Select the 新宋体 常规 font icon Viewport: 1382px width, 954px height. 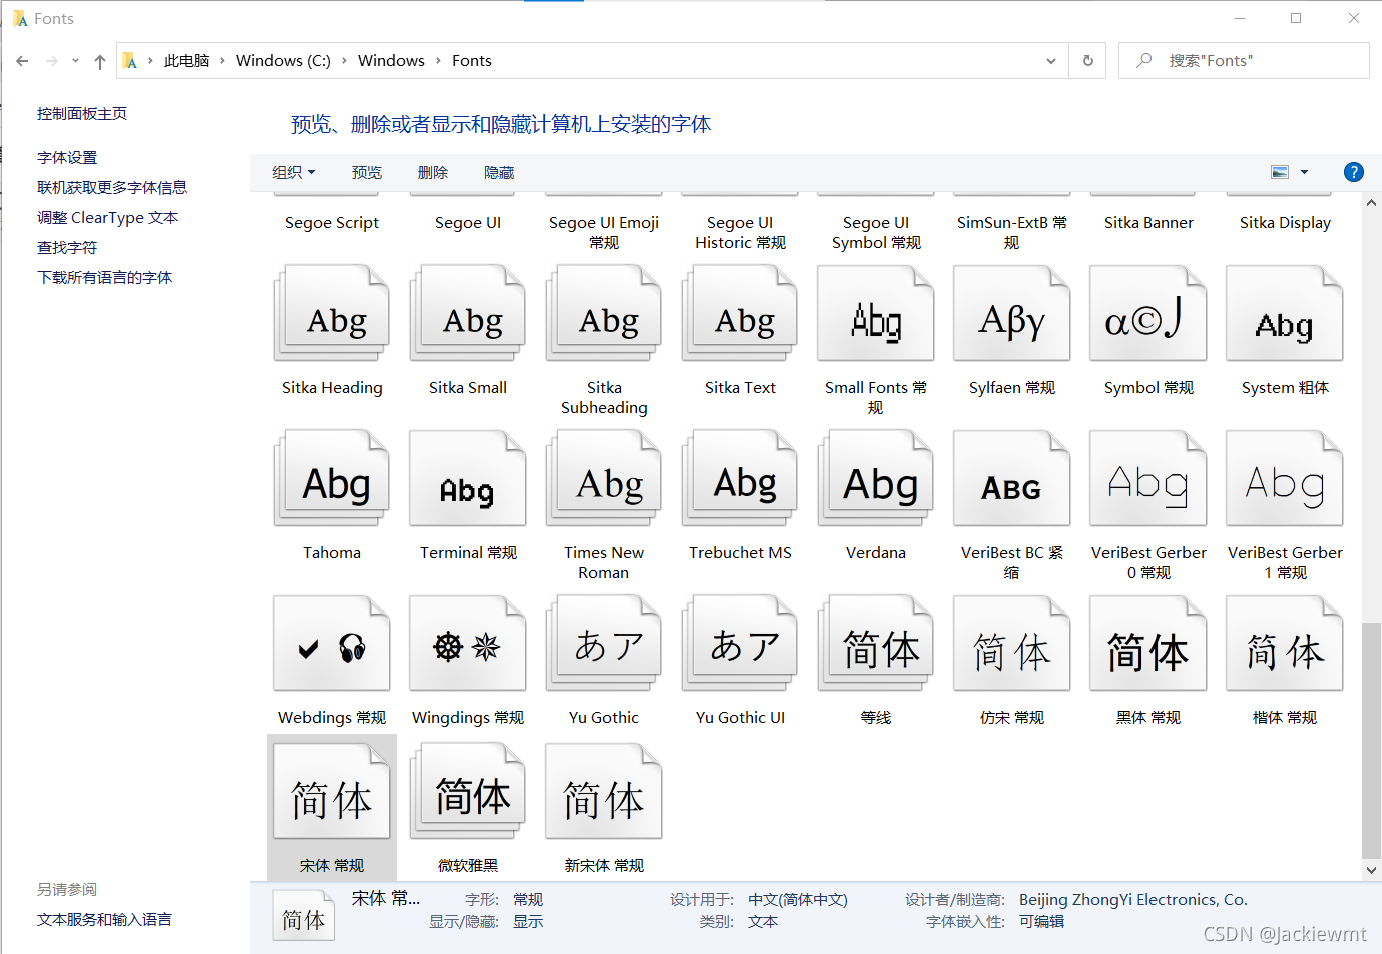[604, 791]
